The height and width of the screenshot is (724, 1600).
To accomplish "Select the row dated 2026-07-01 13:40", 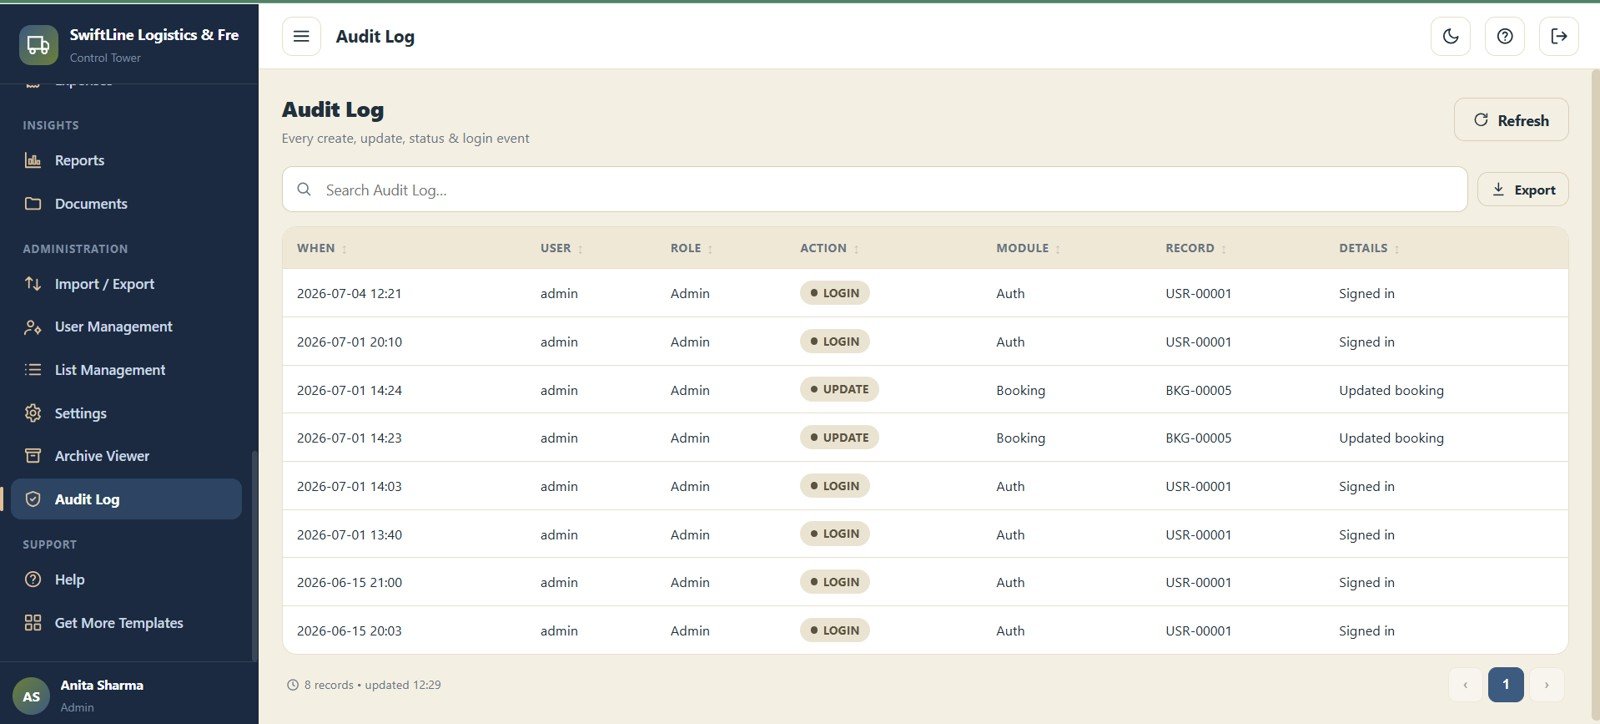I will (x=925, y=534).
